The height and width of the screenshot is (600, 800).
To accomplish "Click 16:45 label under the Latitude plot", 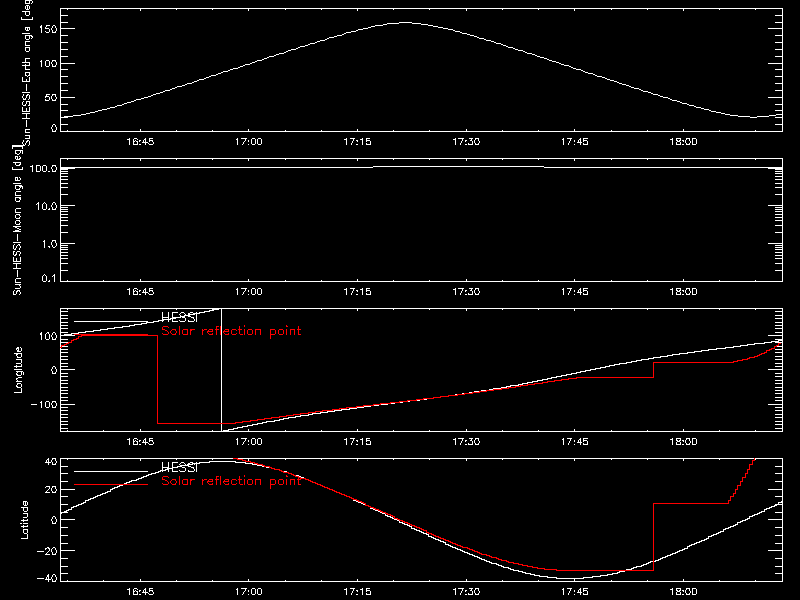I will click(140, 592).
